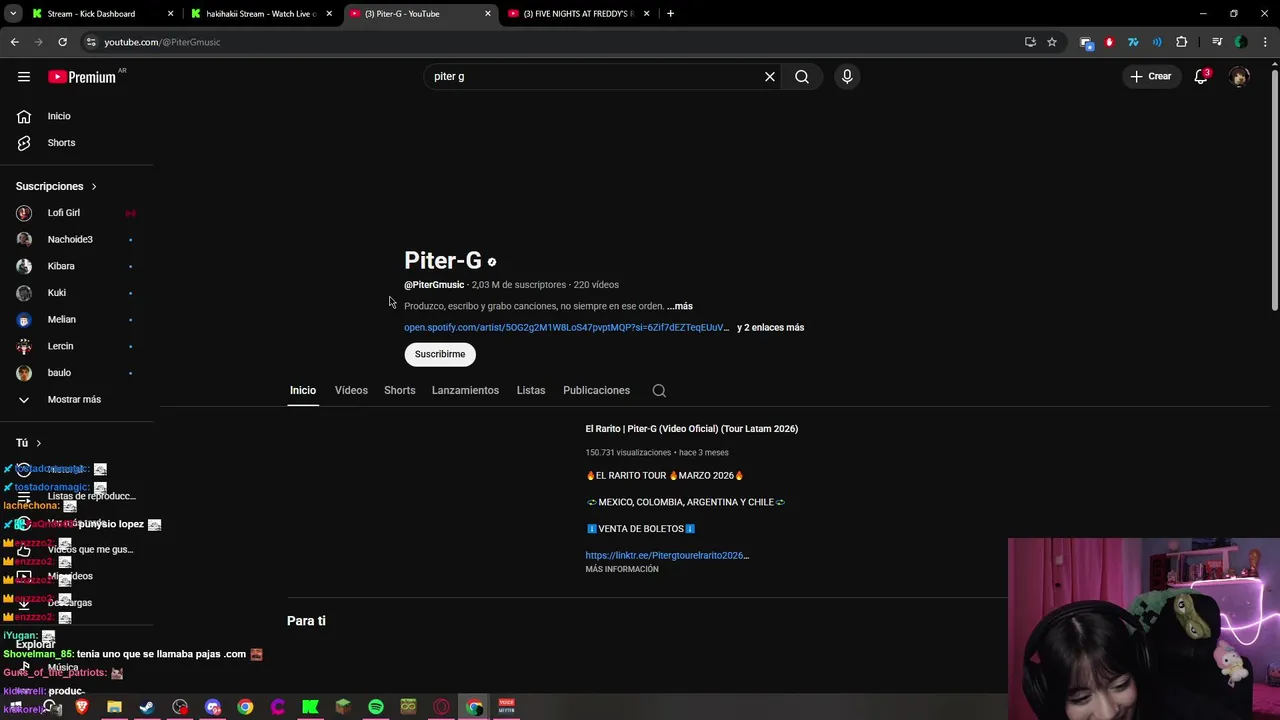Go to Inicio in the sidebar

59,117
